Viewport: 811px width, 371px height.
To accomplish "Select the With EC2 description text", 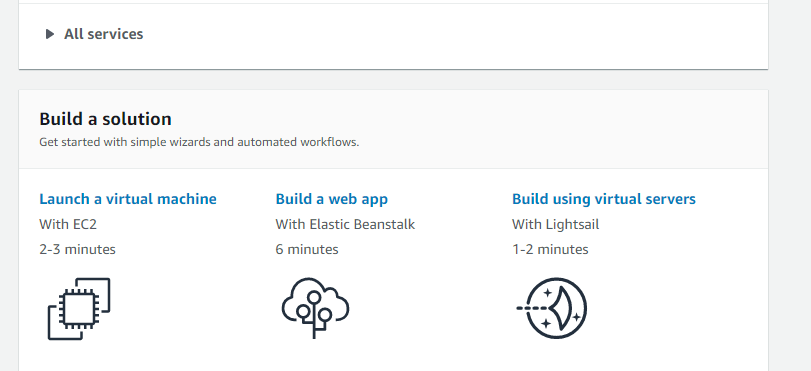I will [68, 225].
